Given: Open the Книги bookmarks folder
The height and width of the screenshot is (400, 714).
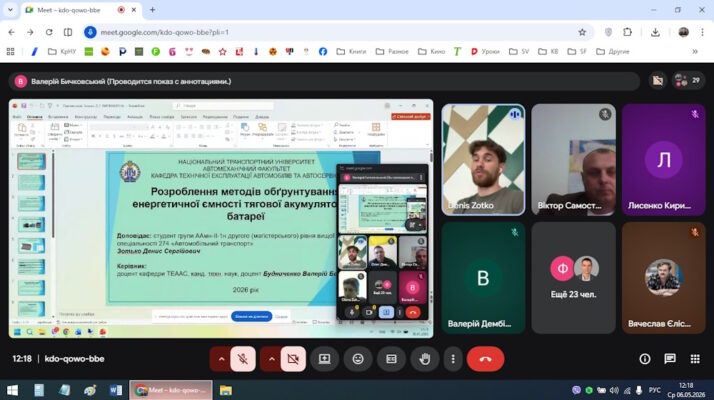Looking at the screenshot, I should [351, 51].
